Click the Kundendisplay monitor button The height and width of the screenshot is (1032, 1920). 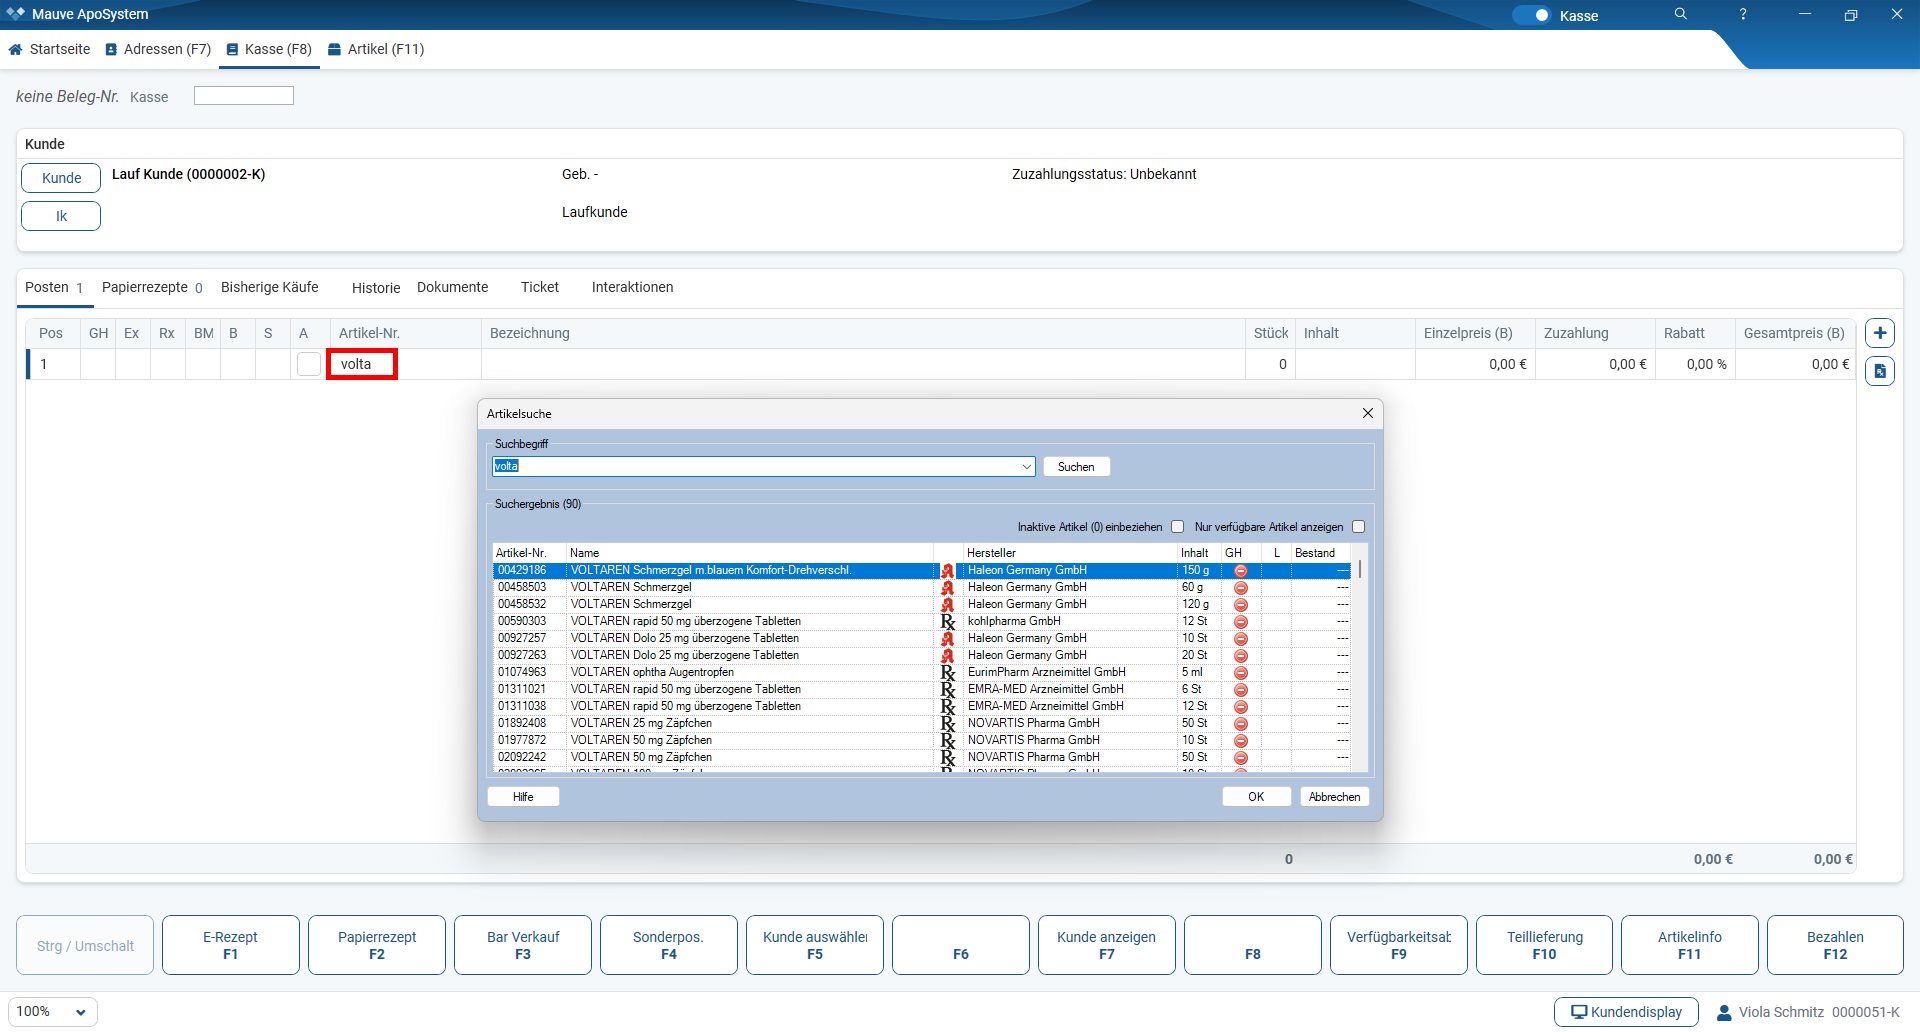point(1626,1012)
